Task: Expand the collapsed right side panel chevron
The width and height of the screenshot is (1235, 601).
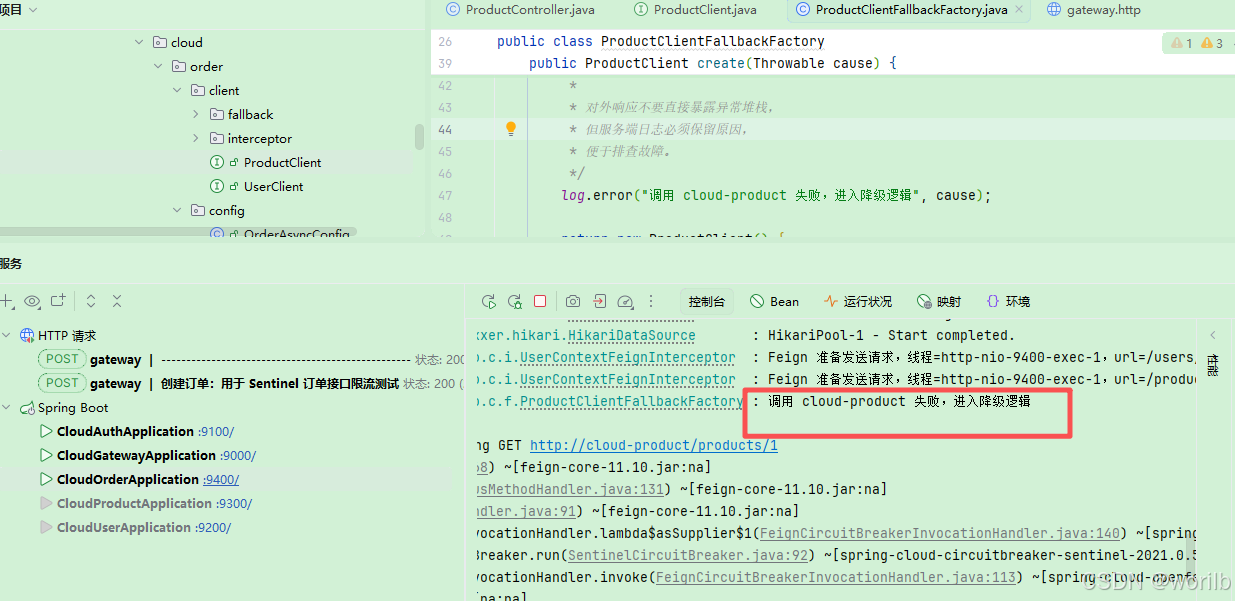Action: coord(1213,336)
